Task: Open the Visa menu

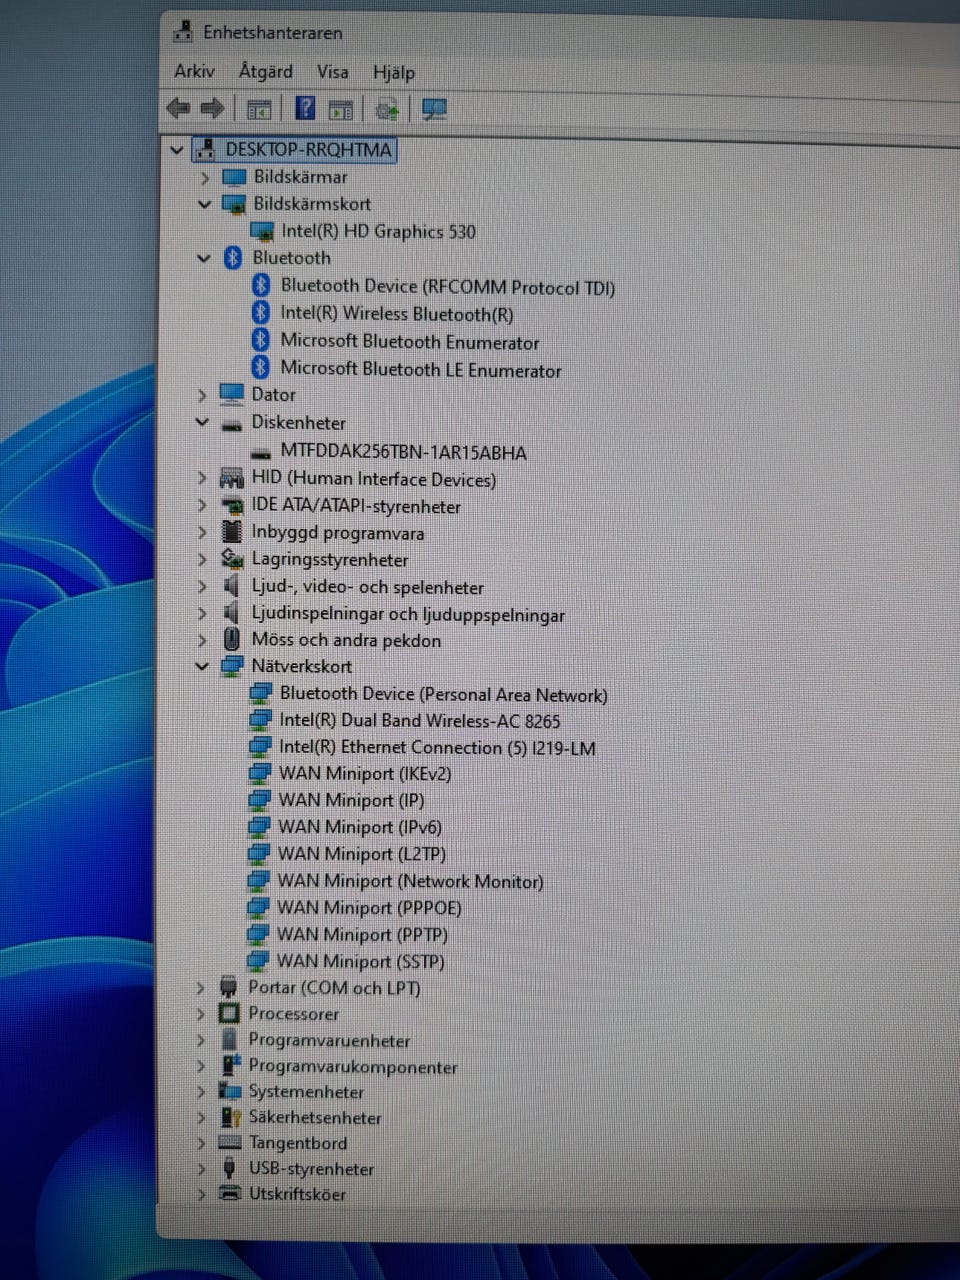Action: [x=333, y=72]
